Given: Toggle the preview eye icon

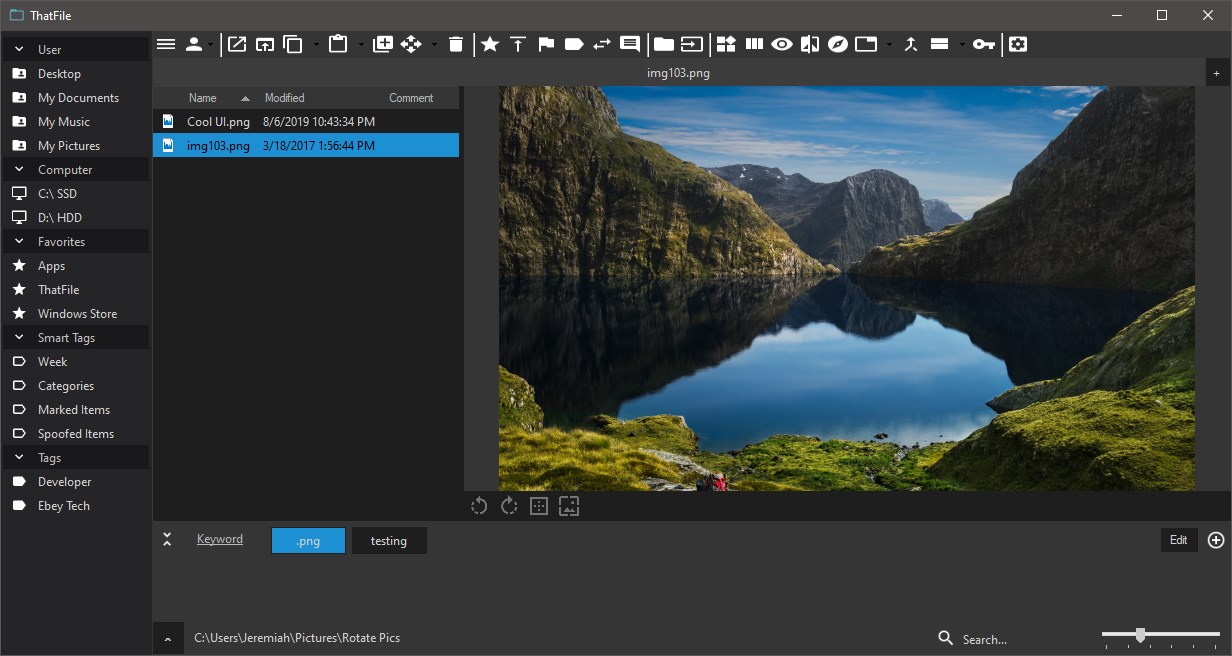Looking at the screenshot, I should [x=782, y=44].
